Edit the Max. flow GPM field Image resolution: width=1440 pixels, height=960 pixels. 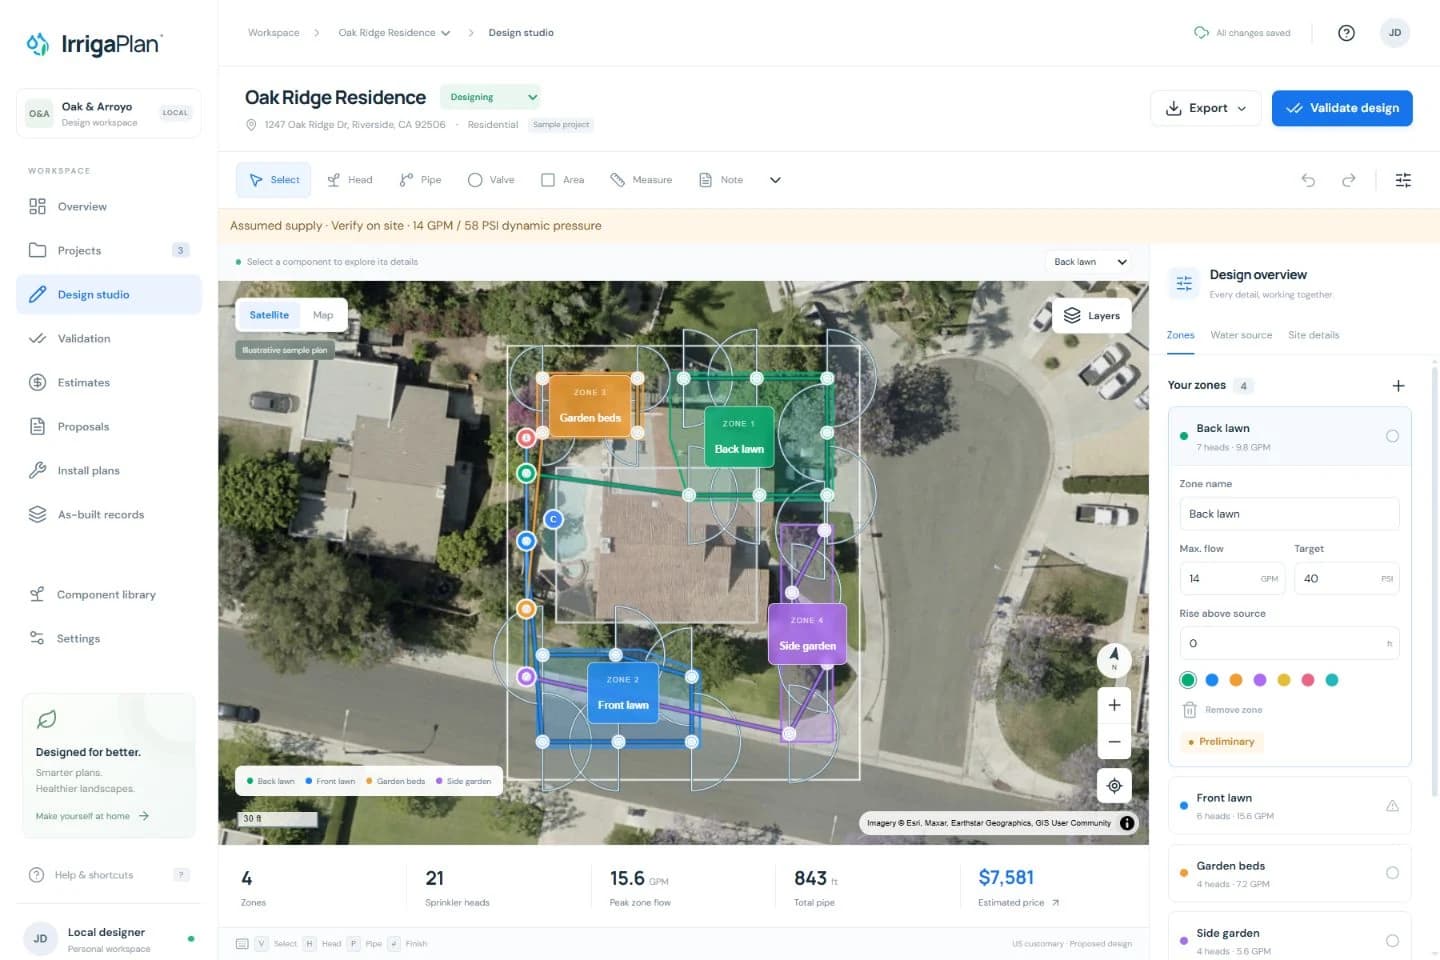(1232, 579)
